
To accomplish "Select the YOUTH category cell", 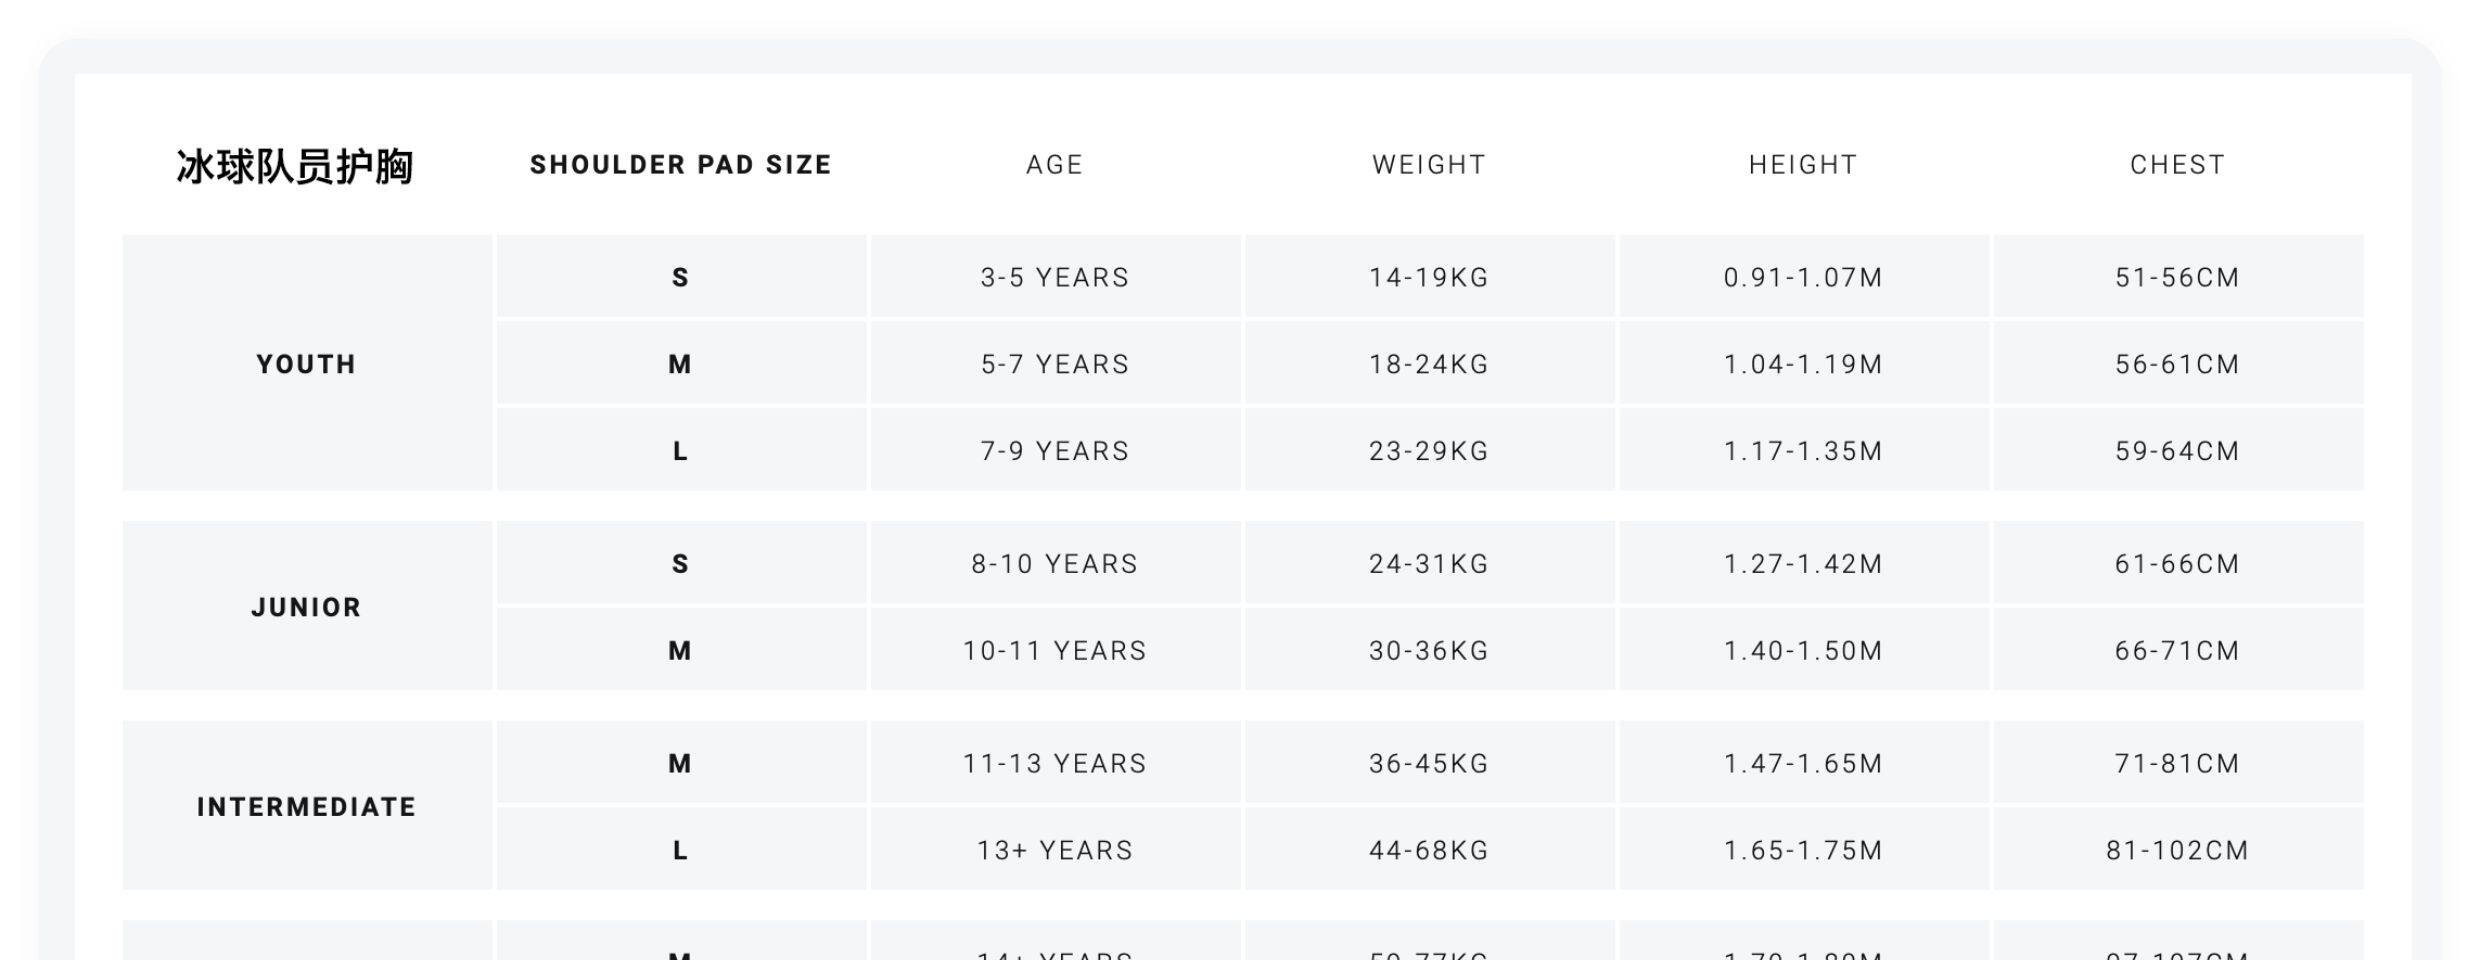I will (x=306, y=364).
